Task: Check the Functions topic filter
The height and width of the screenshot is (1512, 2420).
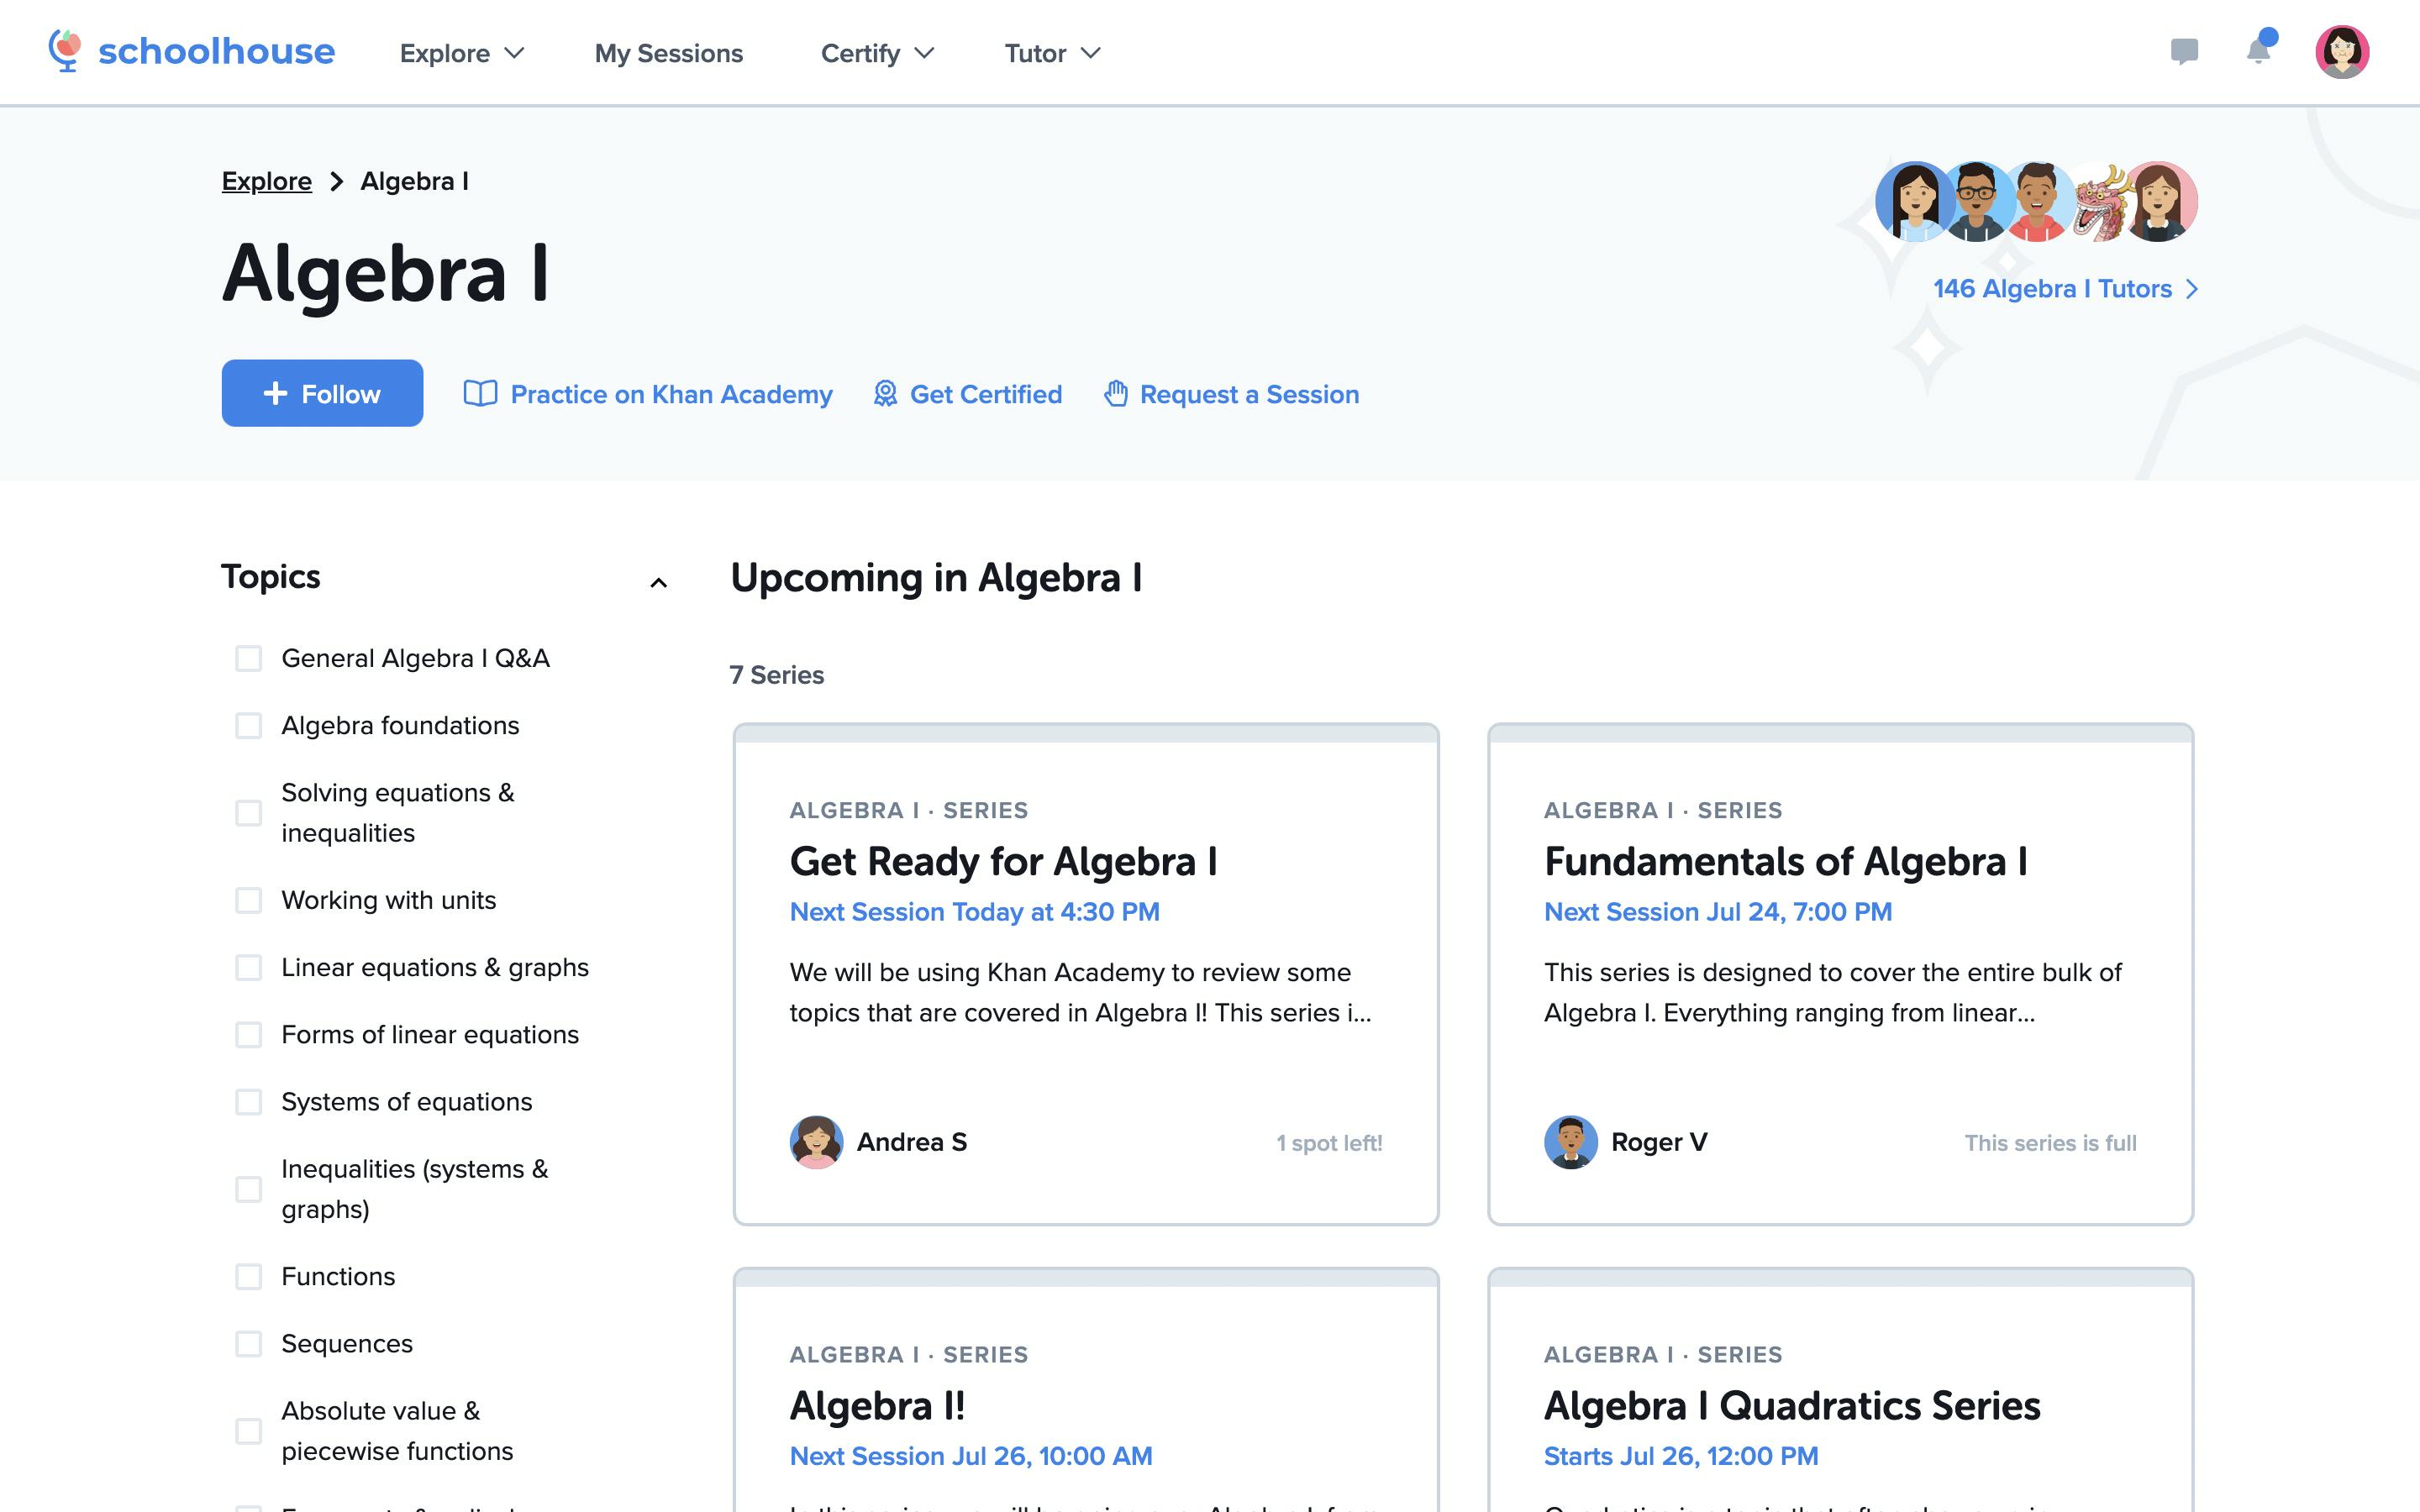Action: point(248,1276)
